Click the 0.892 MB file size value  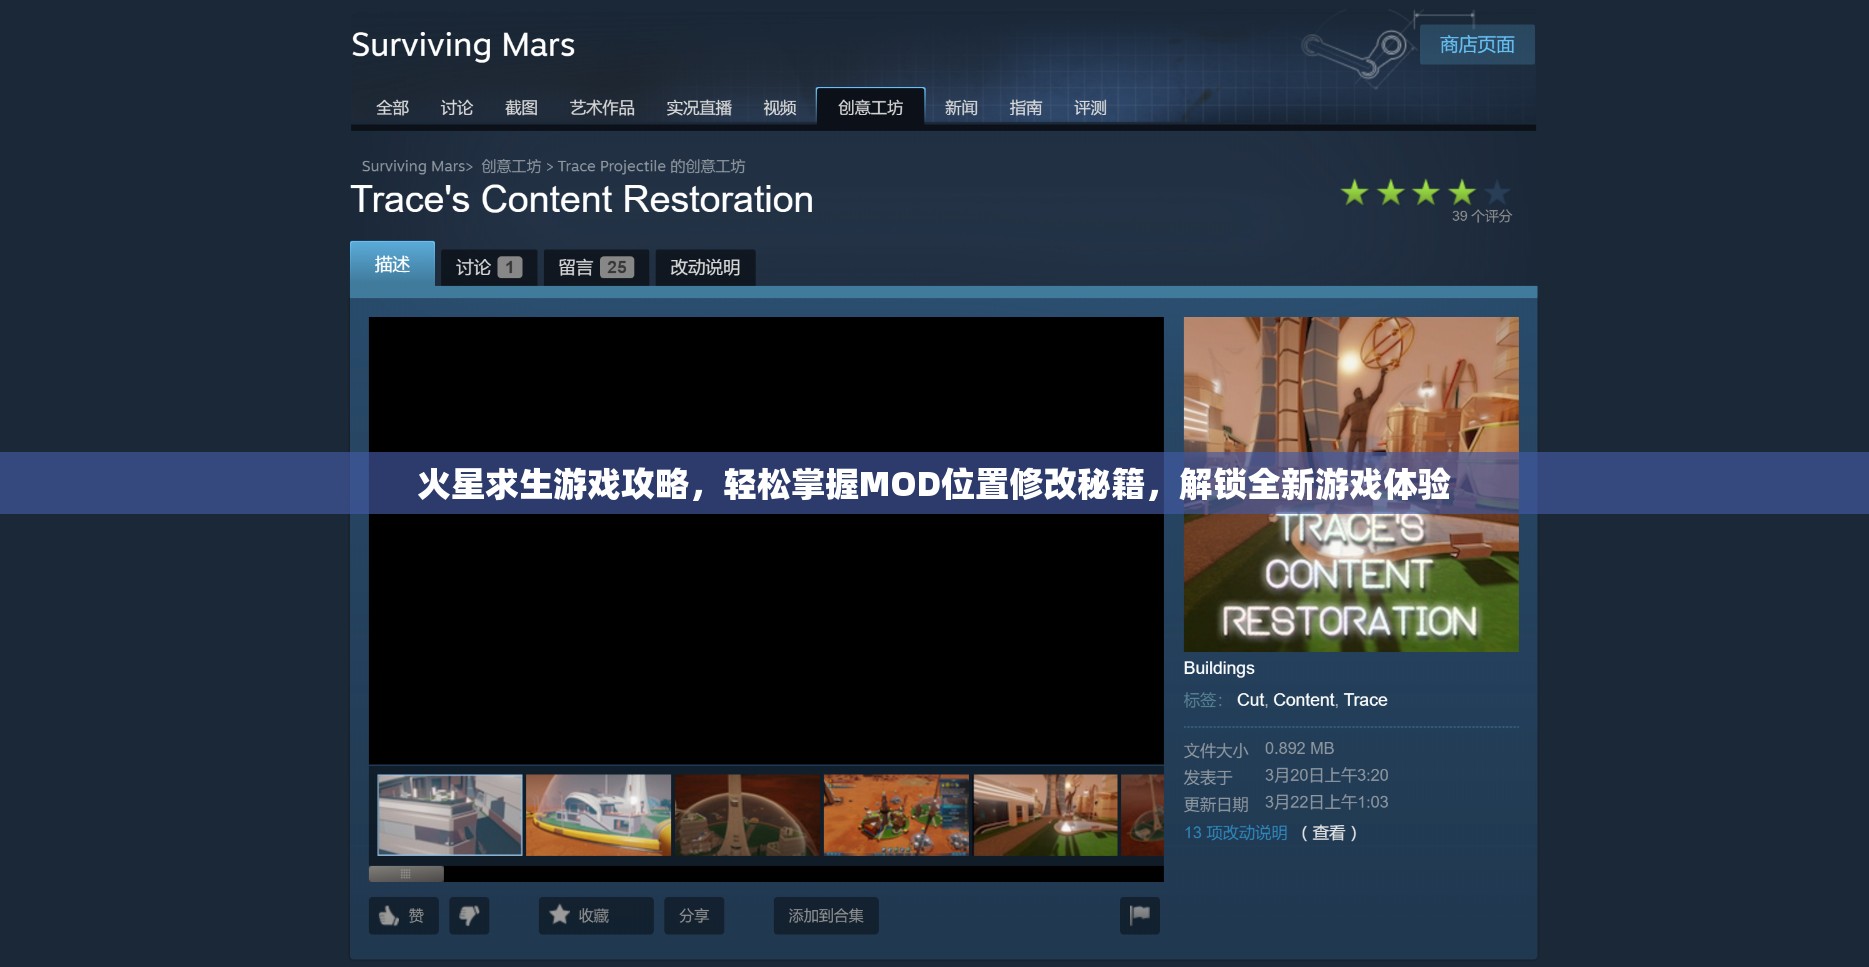(1299, 748)
